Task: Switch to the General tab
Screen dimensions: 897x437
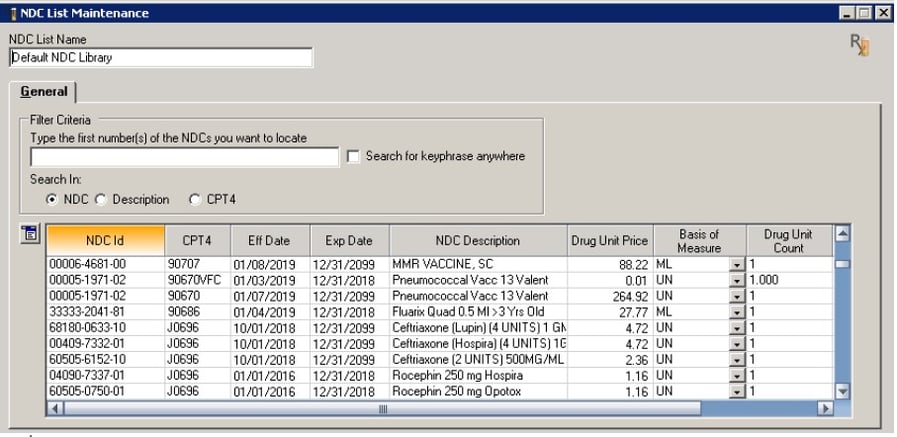Action: (44, 92)
